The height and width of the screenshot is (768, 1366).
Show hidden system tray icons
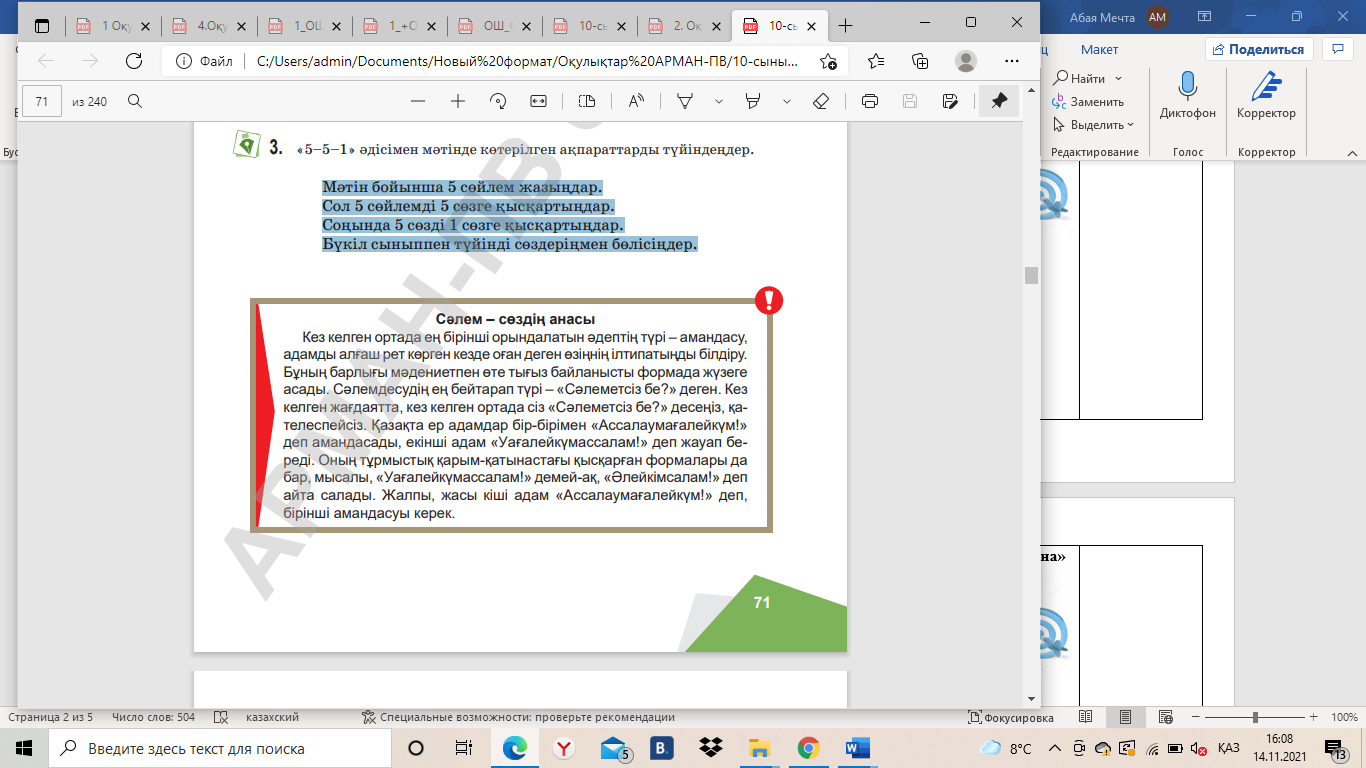pyautogui.click(x=1053, y=748)
